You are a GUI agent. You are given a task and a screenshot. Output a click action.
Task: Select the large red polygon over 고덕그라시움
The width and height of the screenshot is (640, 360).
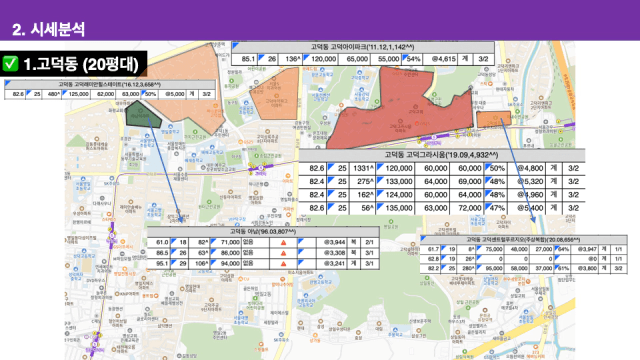402,112
